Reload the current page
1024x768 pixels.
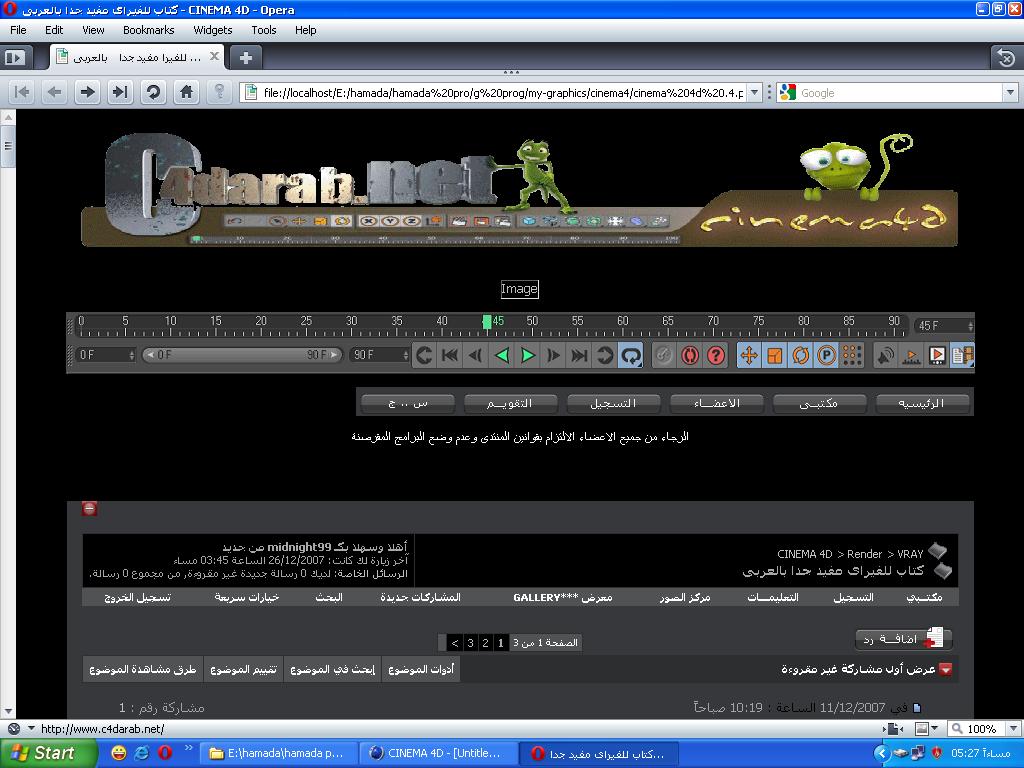click(x=153, y=92)
